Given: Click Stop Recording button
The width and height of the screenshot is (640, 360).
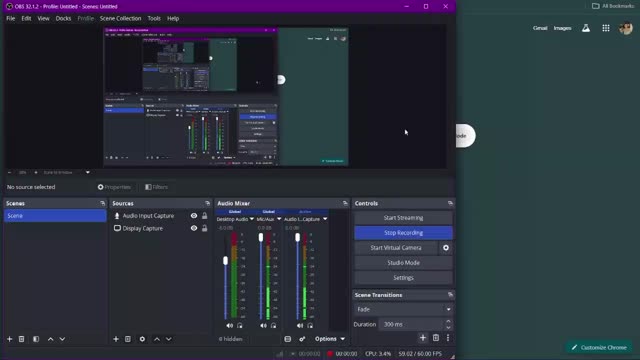Looking at the screenshot, I should point(403,233).
